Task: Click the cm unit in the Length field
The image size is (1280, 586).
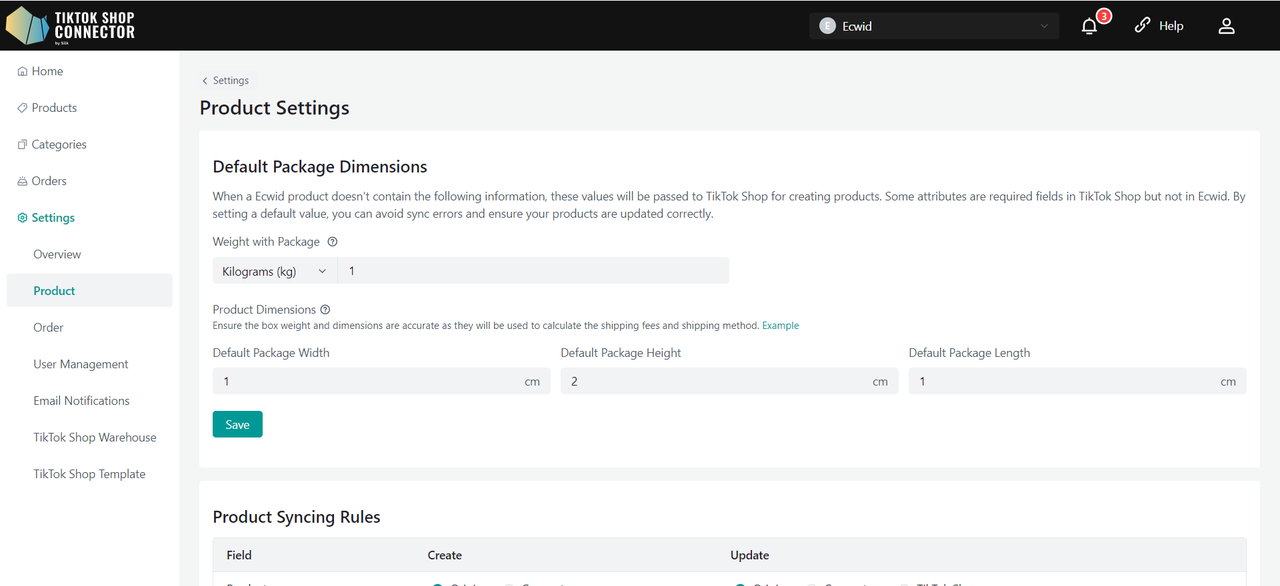Action: [x=1228, y=382]
